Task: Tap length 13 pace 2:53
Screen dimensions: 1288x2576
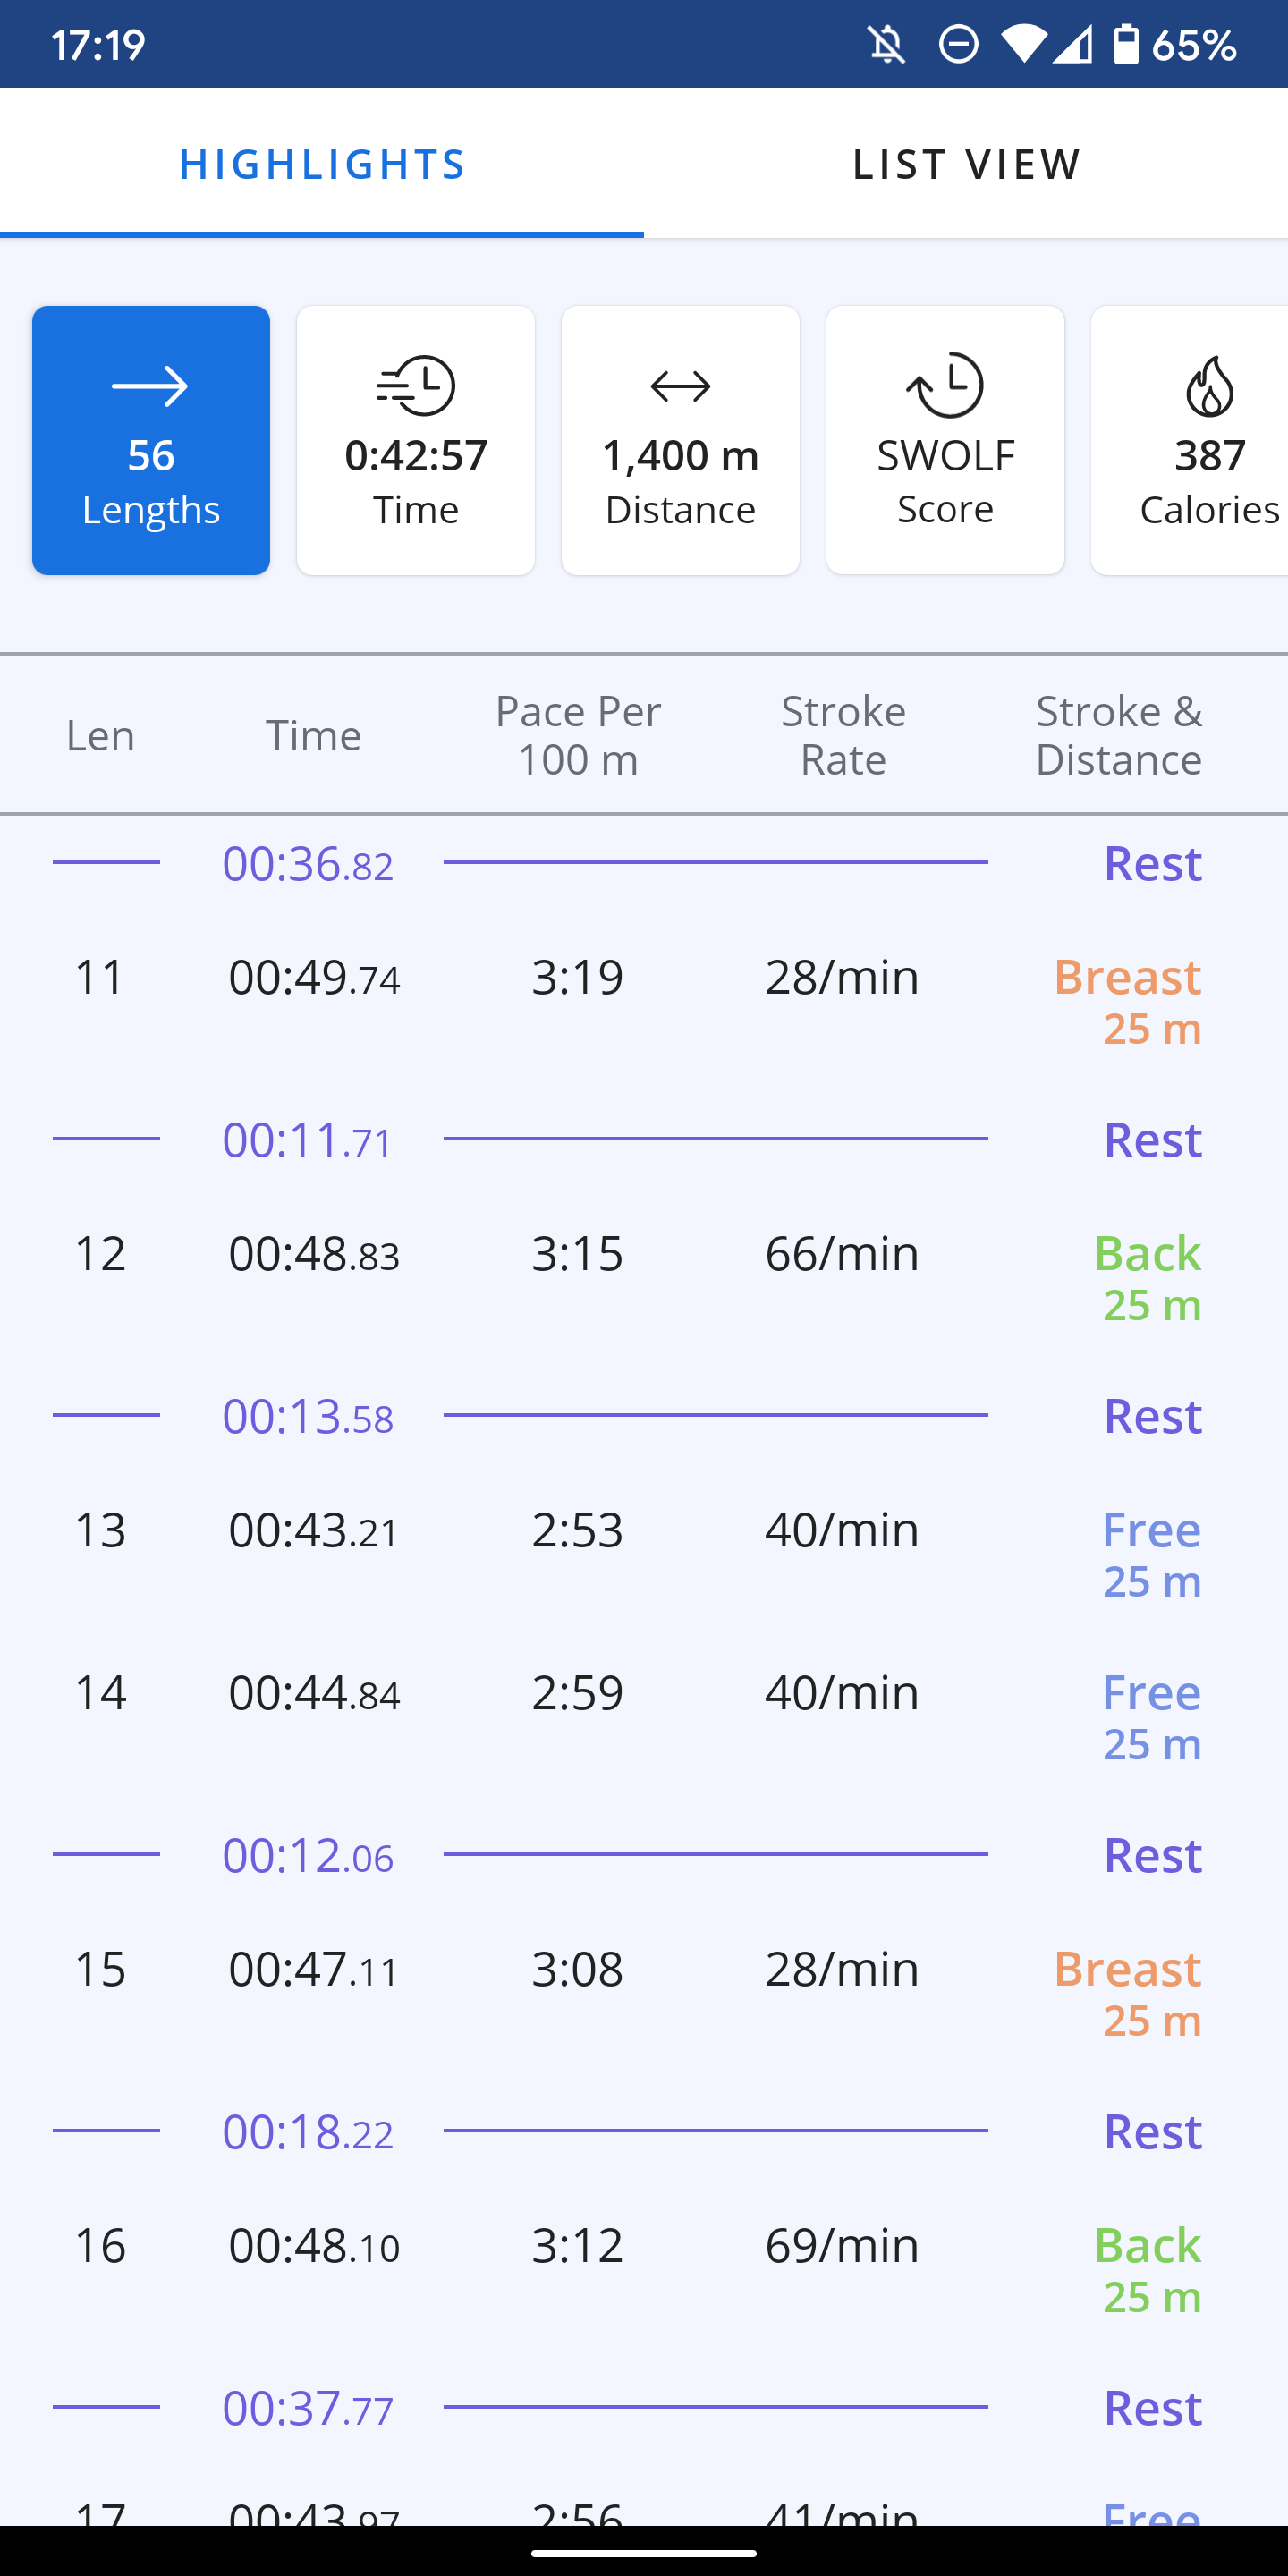Action: click(577, 1530)
